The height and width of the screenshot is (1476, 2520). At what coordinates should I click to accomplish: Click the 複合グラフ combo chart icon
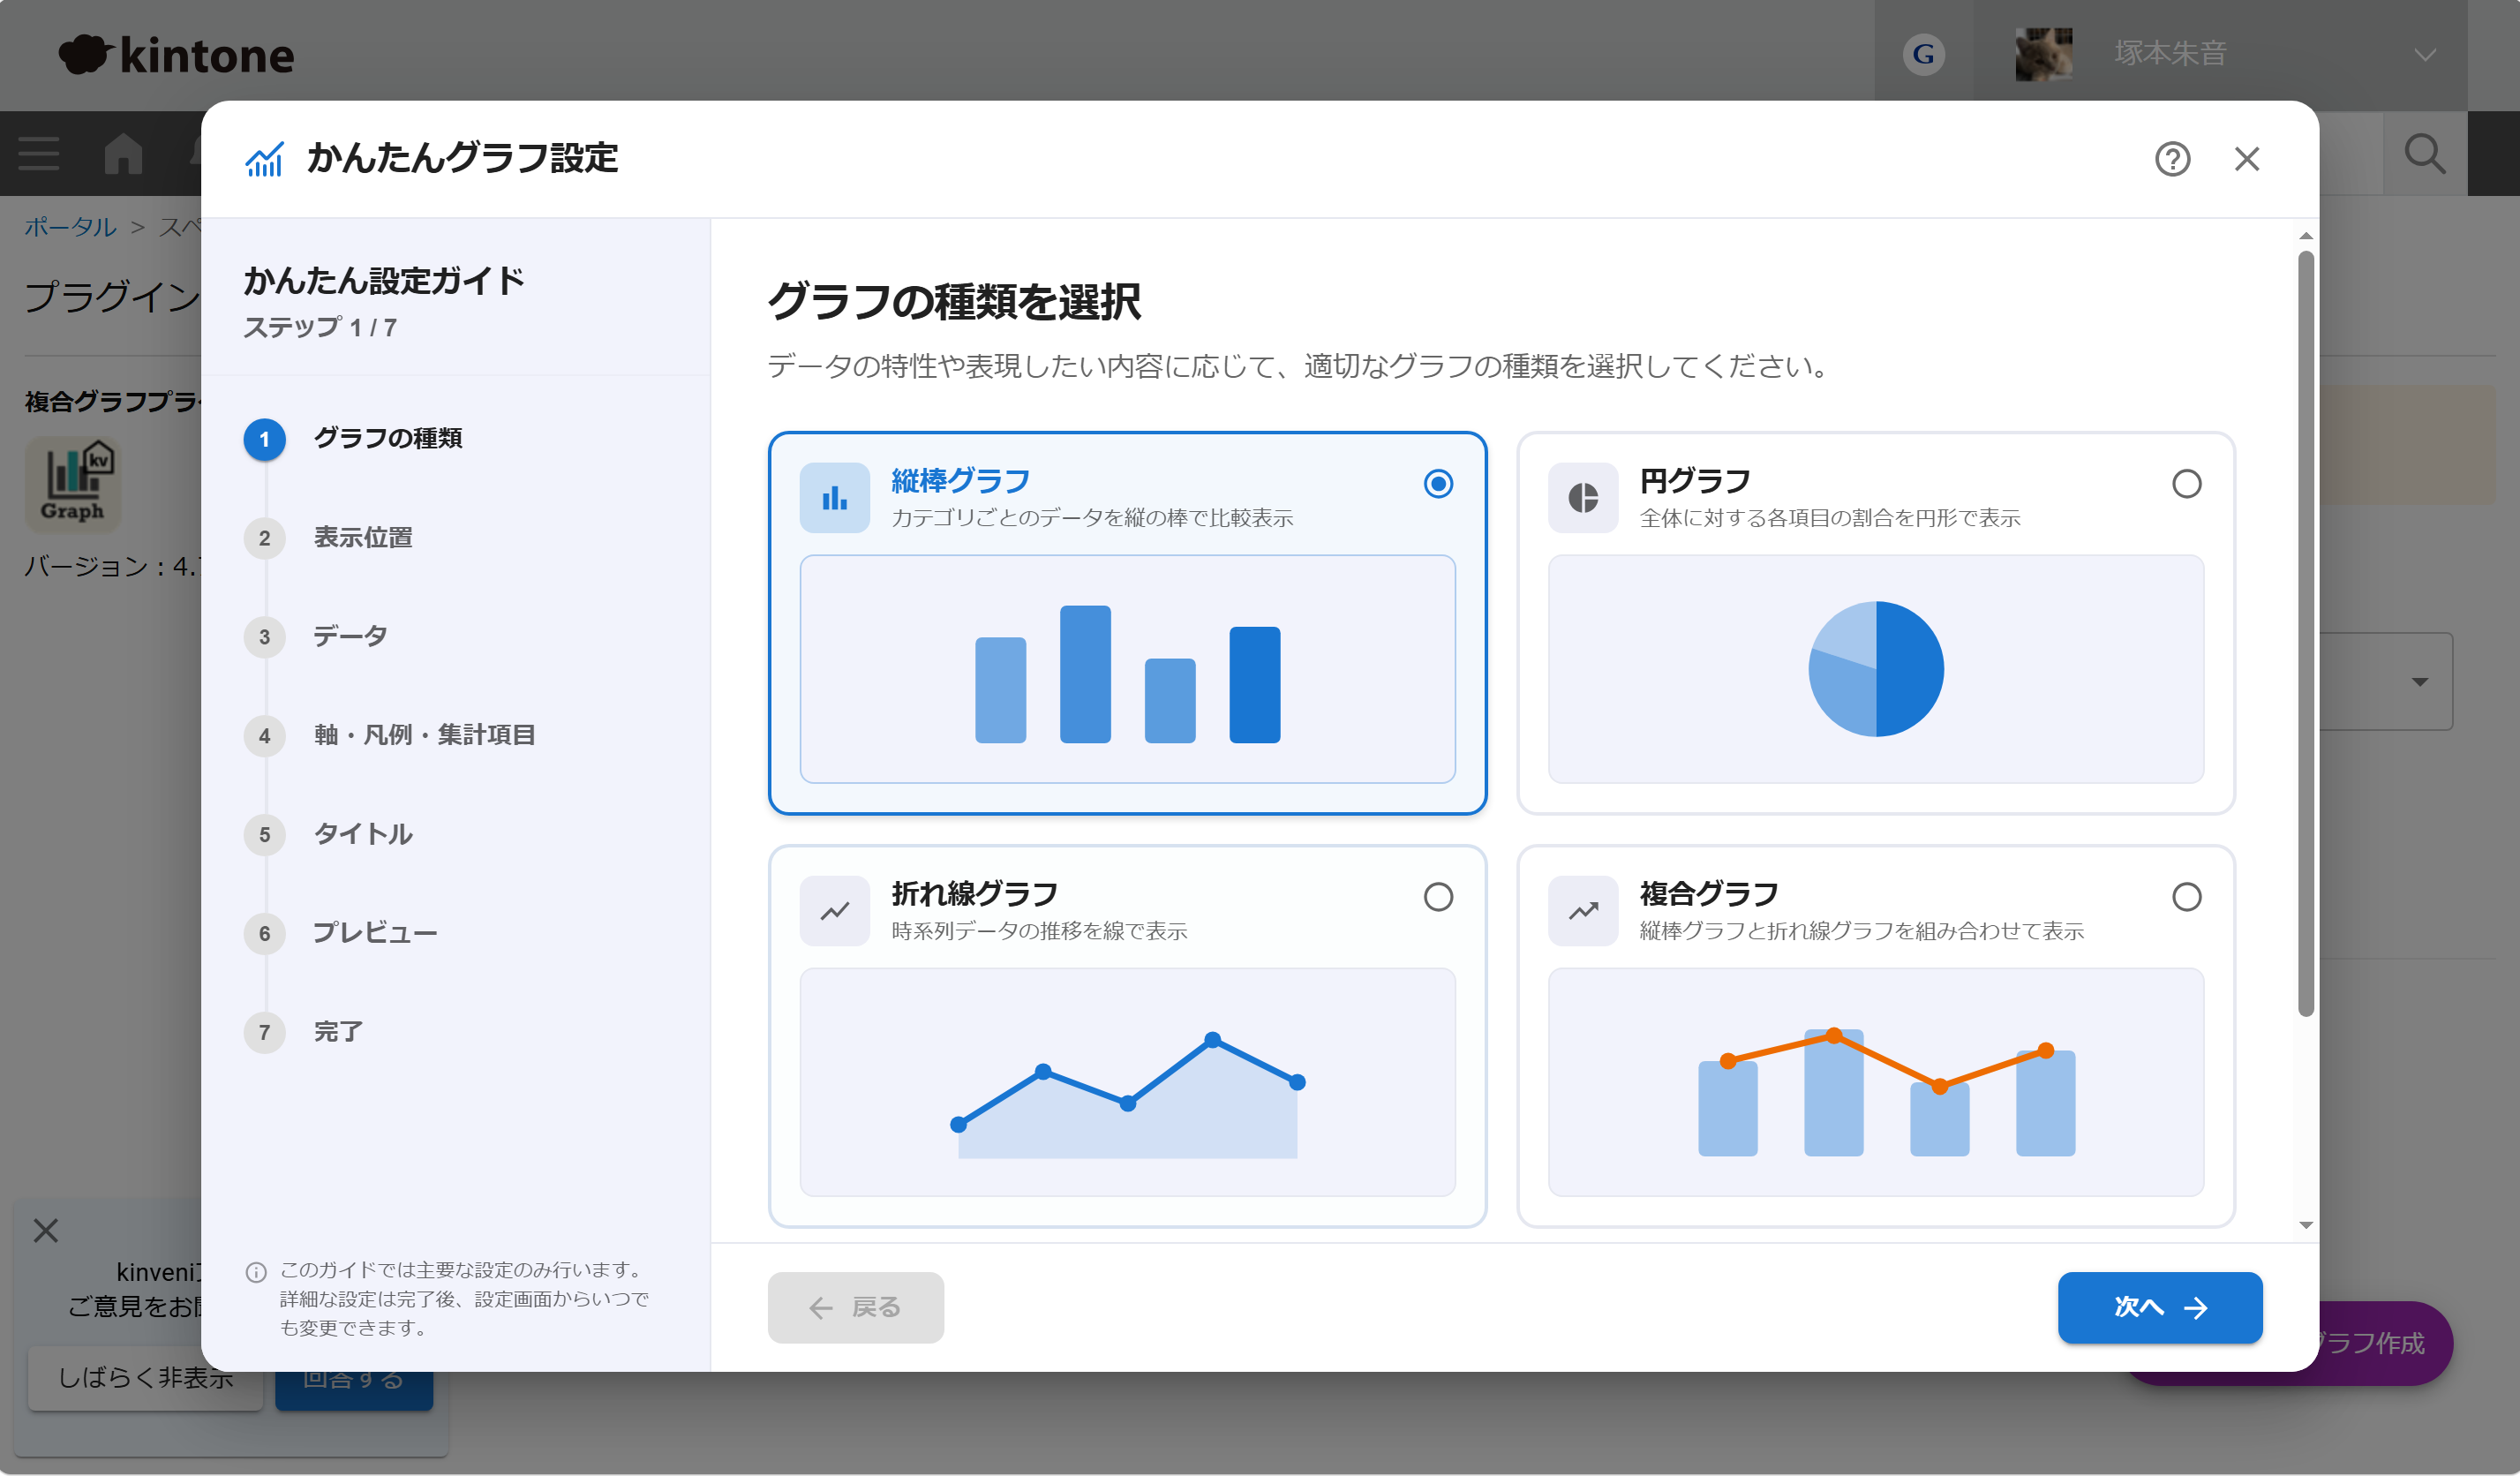[1583, 911]
